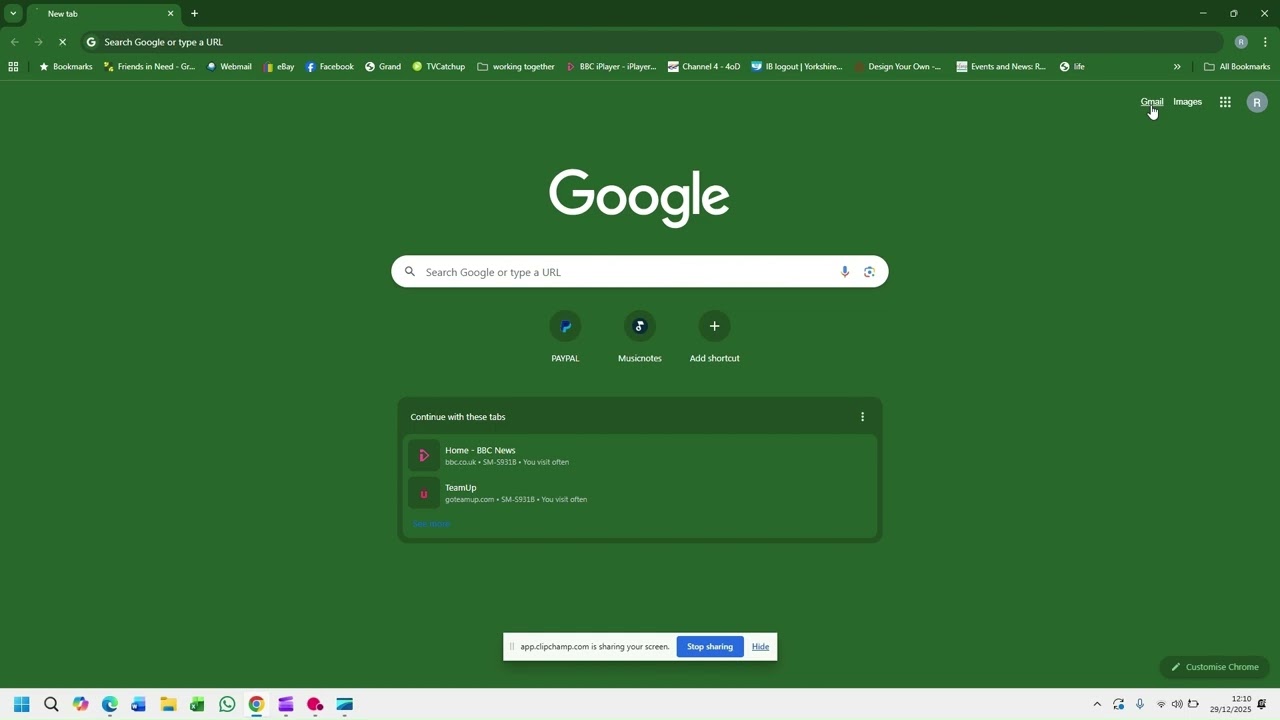The width and height of the screenshot is (1280, 720).
Task: Open volume control in system tray
Action: [1177, 705]
